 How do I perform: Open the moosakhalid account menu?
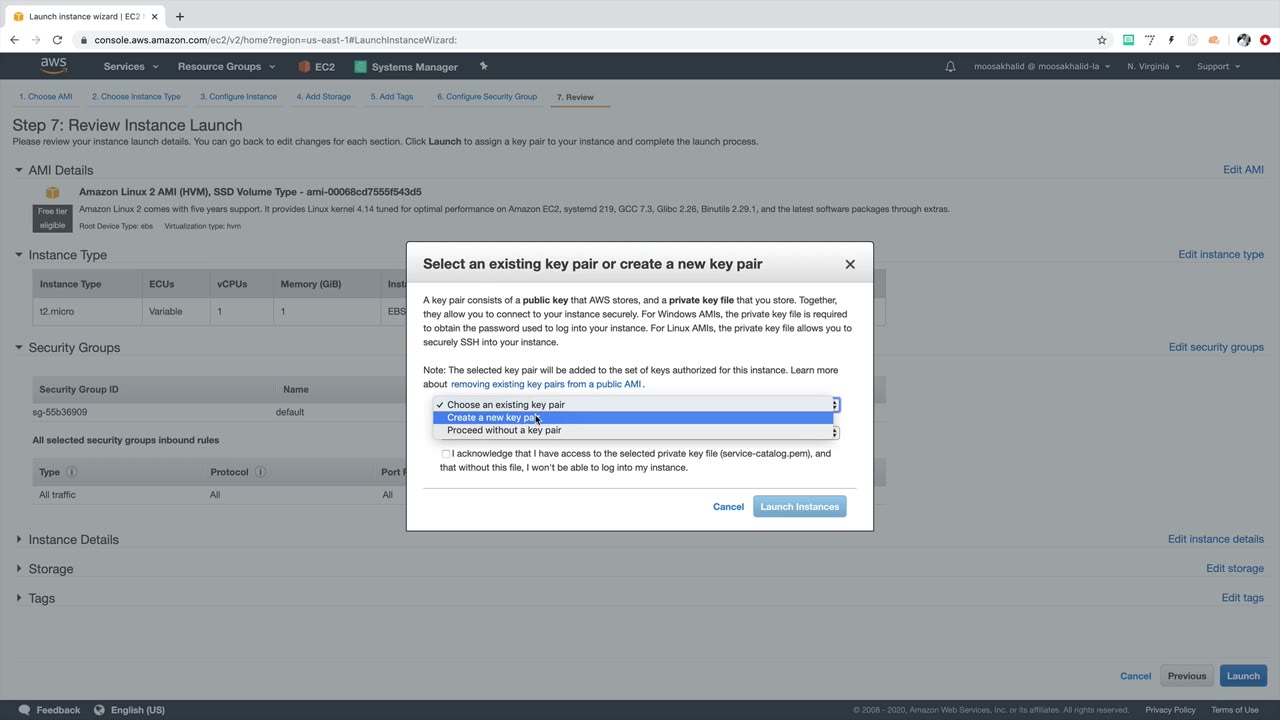(1041, 67)
